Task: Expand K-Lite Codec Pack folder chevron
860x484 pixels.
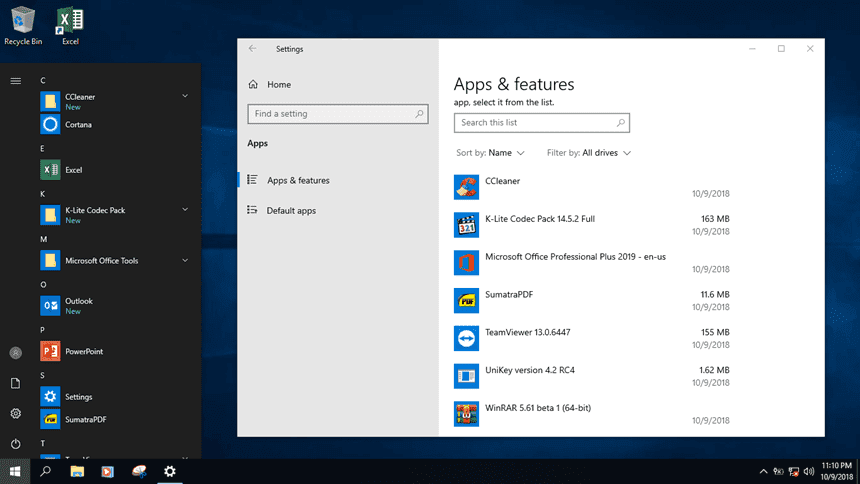Action: (x=185, y=210)
